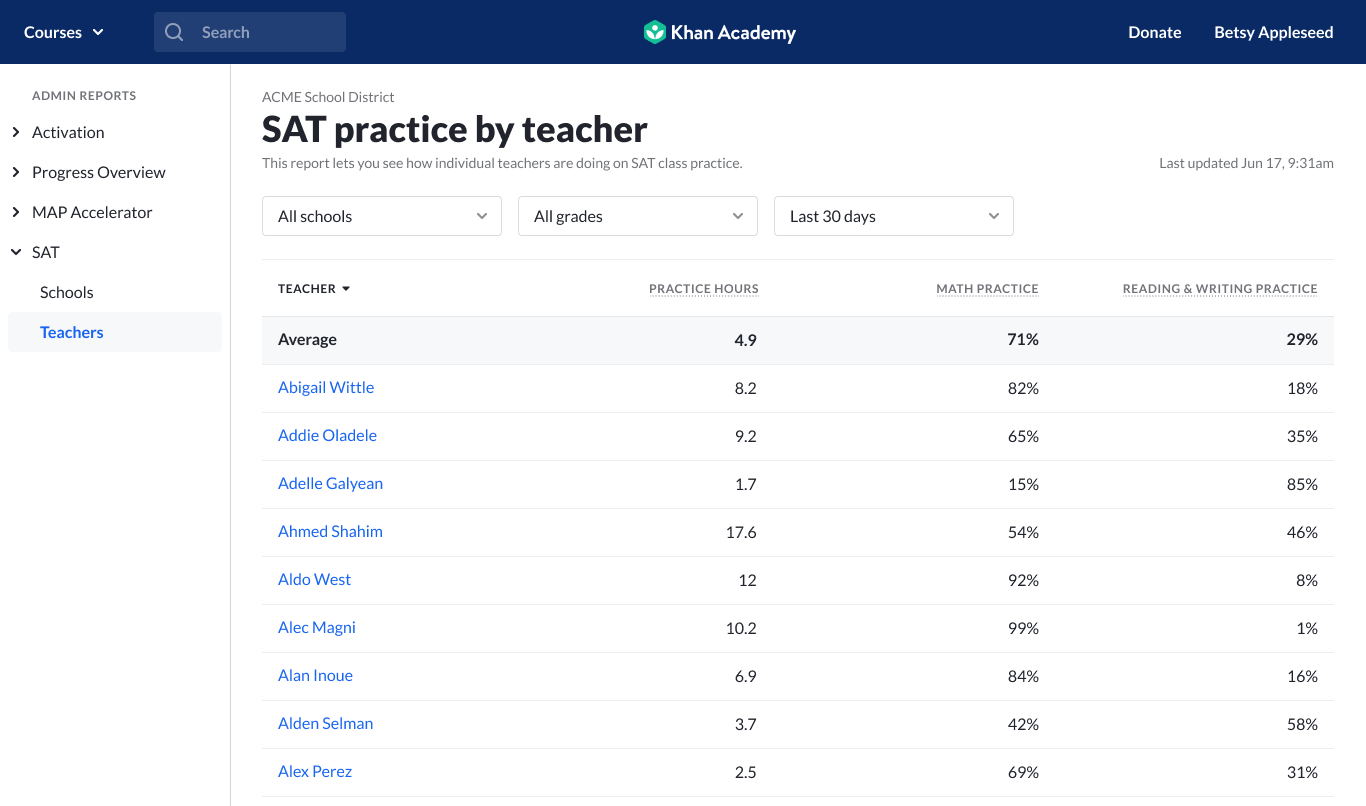1366x806 pixels.
Task: Collapse the SAT section
Action: tap(16, 252)
